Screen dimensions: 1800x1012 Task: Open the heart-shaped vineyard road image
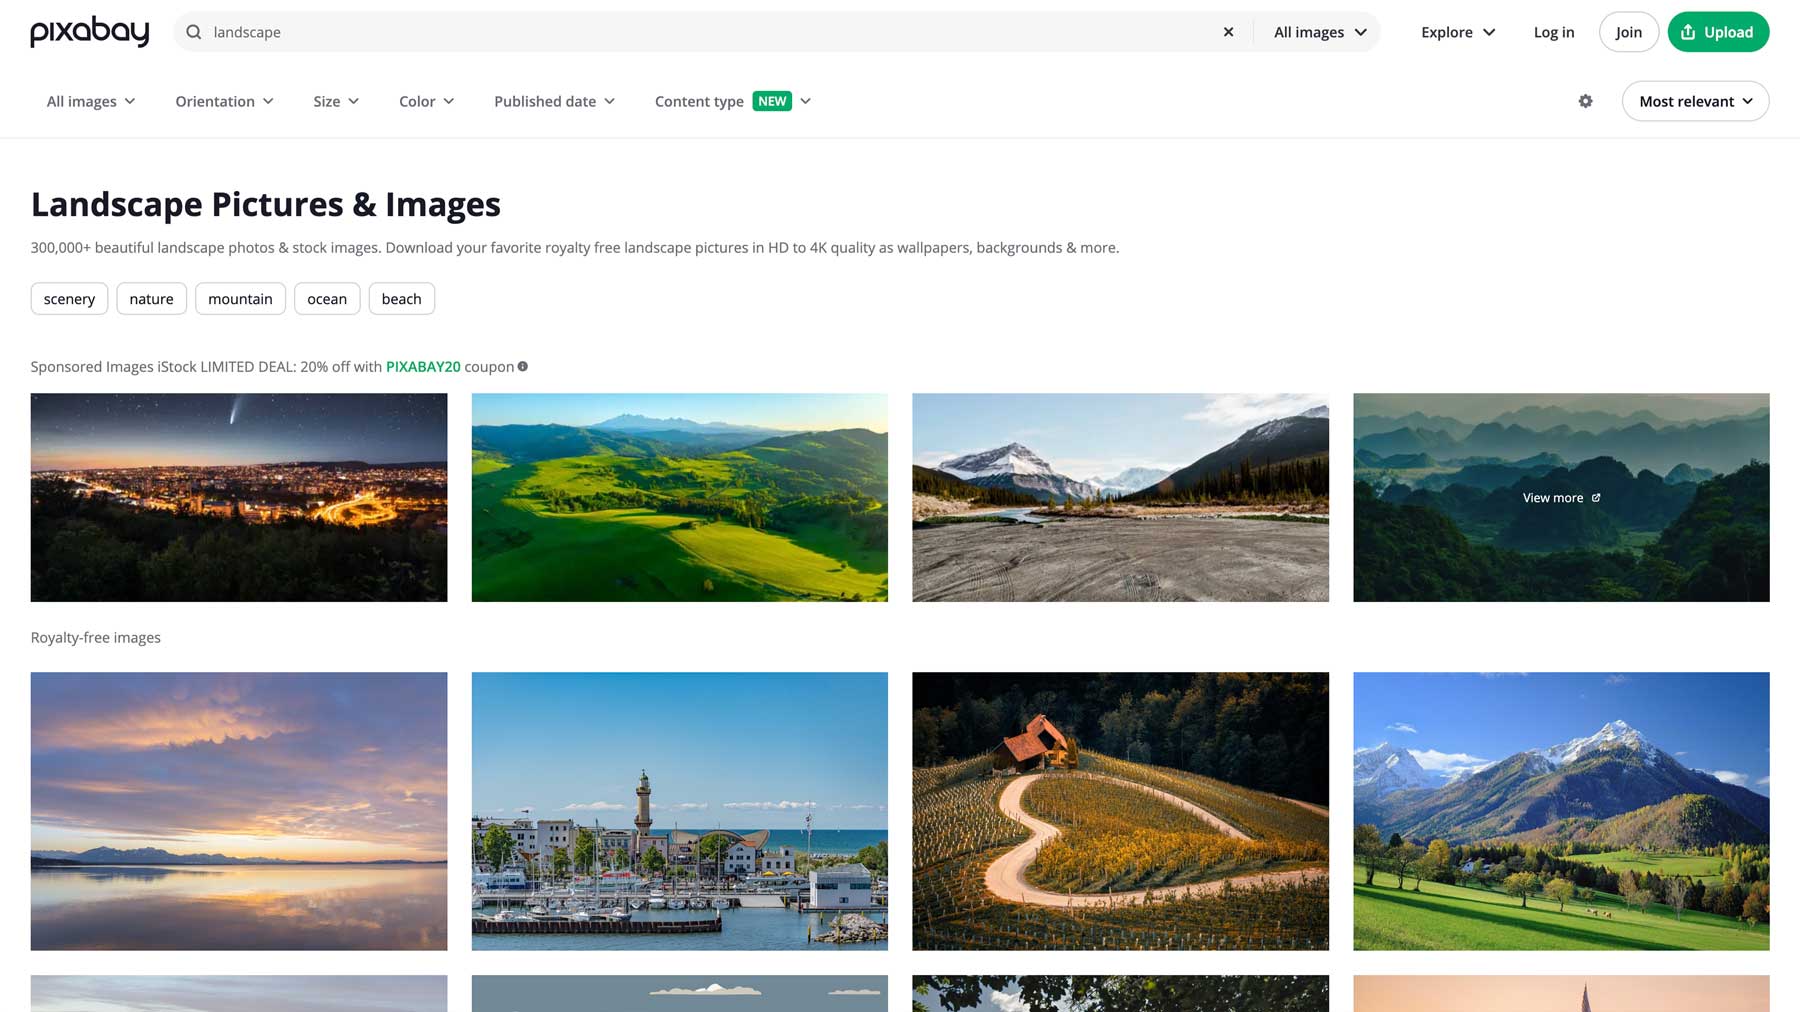point(1120,811)
